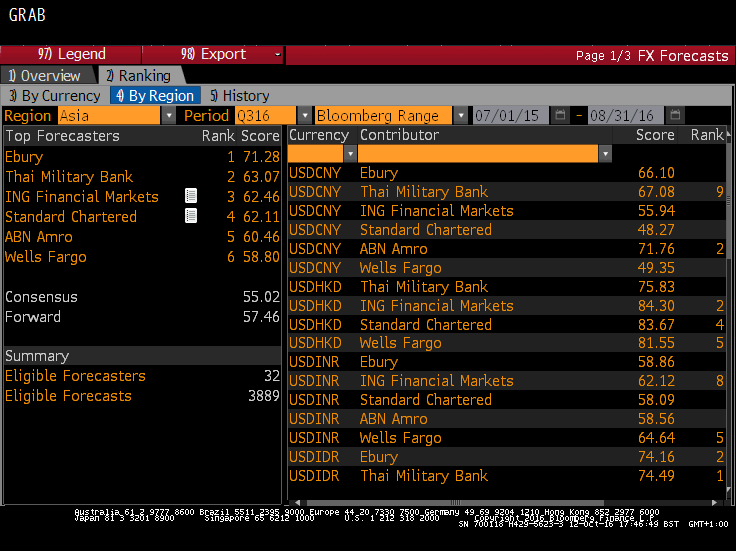
Task: Click the Rank column header in table
Action: (706, 135)
